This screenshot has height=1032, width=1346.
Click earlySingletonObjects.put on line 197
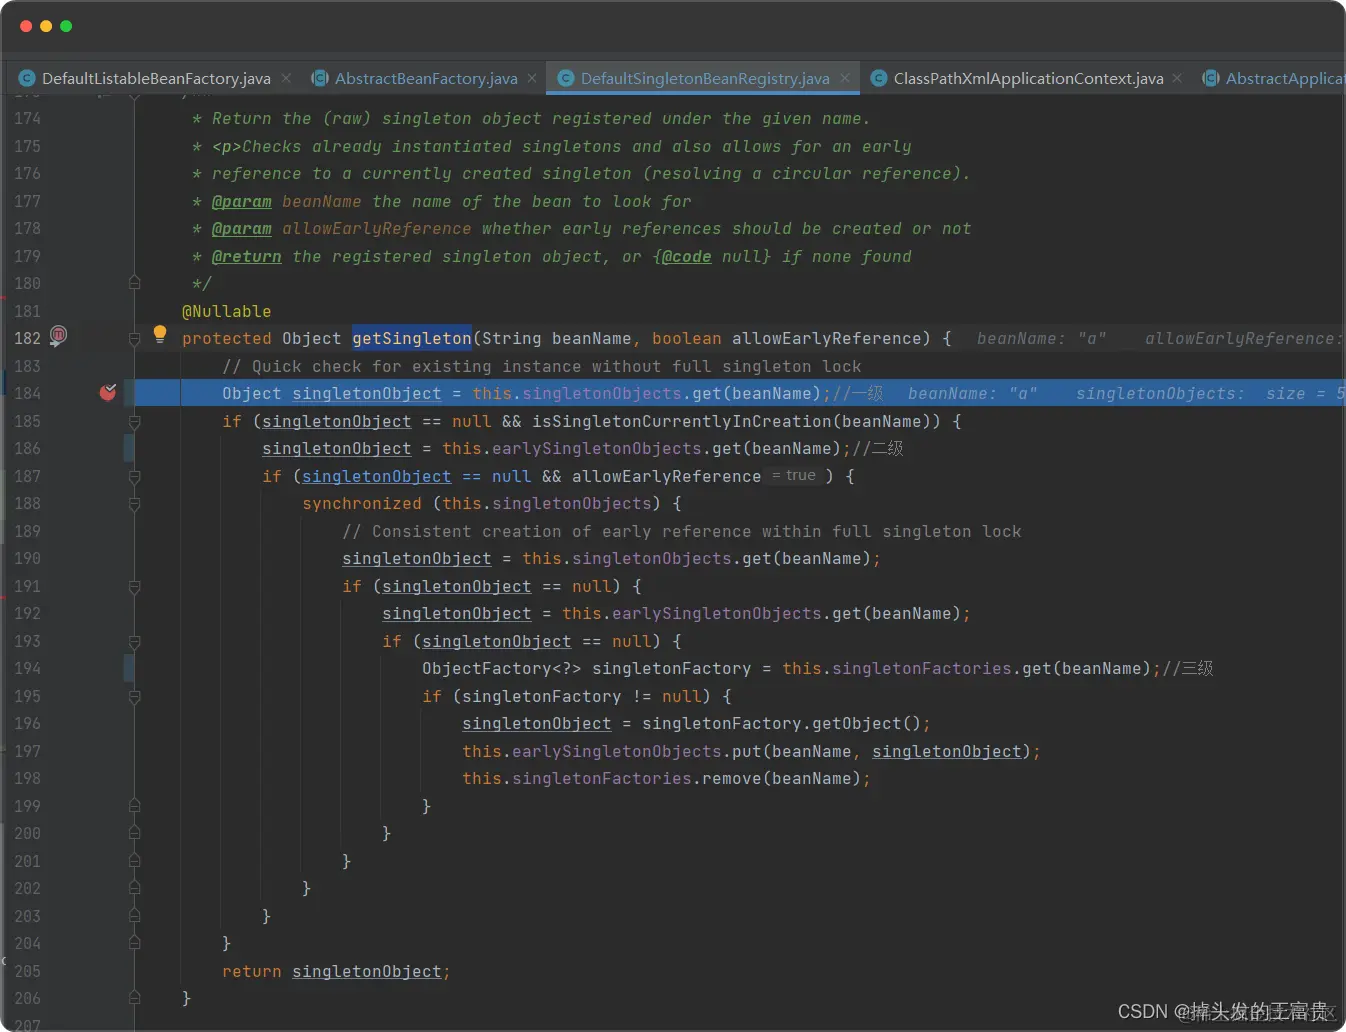[636, 751]
